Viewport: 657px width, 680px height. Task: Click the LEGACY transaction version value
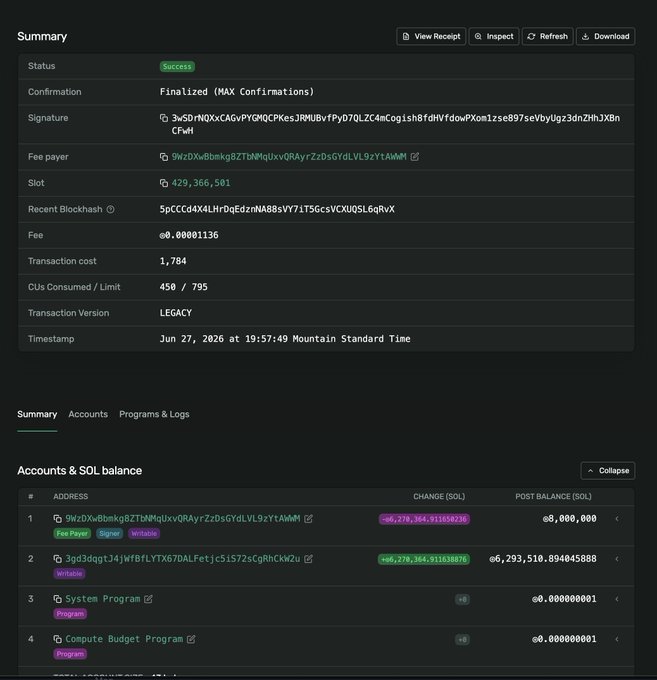(x=176, y=313)
